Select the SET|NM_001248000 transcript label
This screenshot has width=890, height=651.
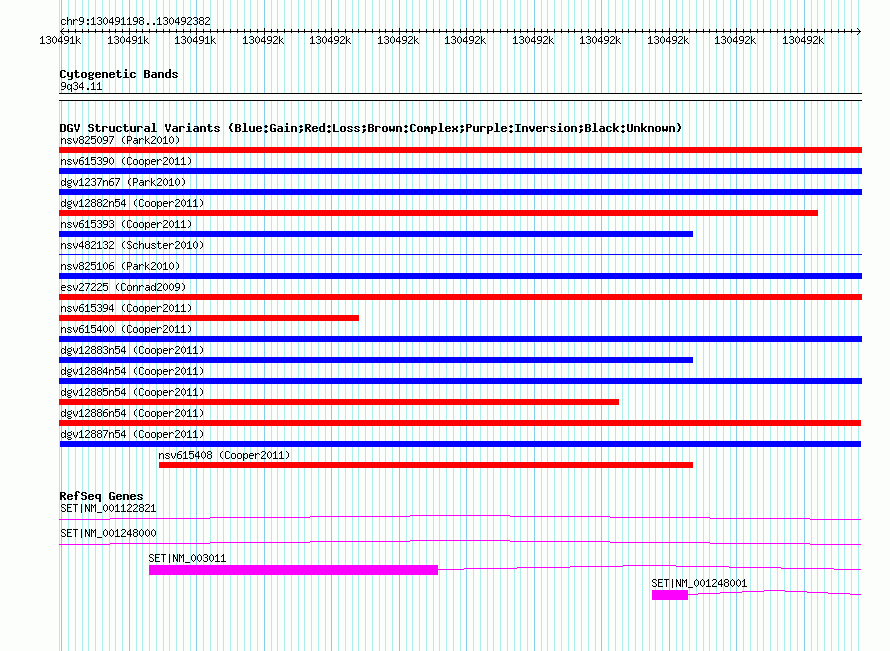click(x=108, y=533)
